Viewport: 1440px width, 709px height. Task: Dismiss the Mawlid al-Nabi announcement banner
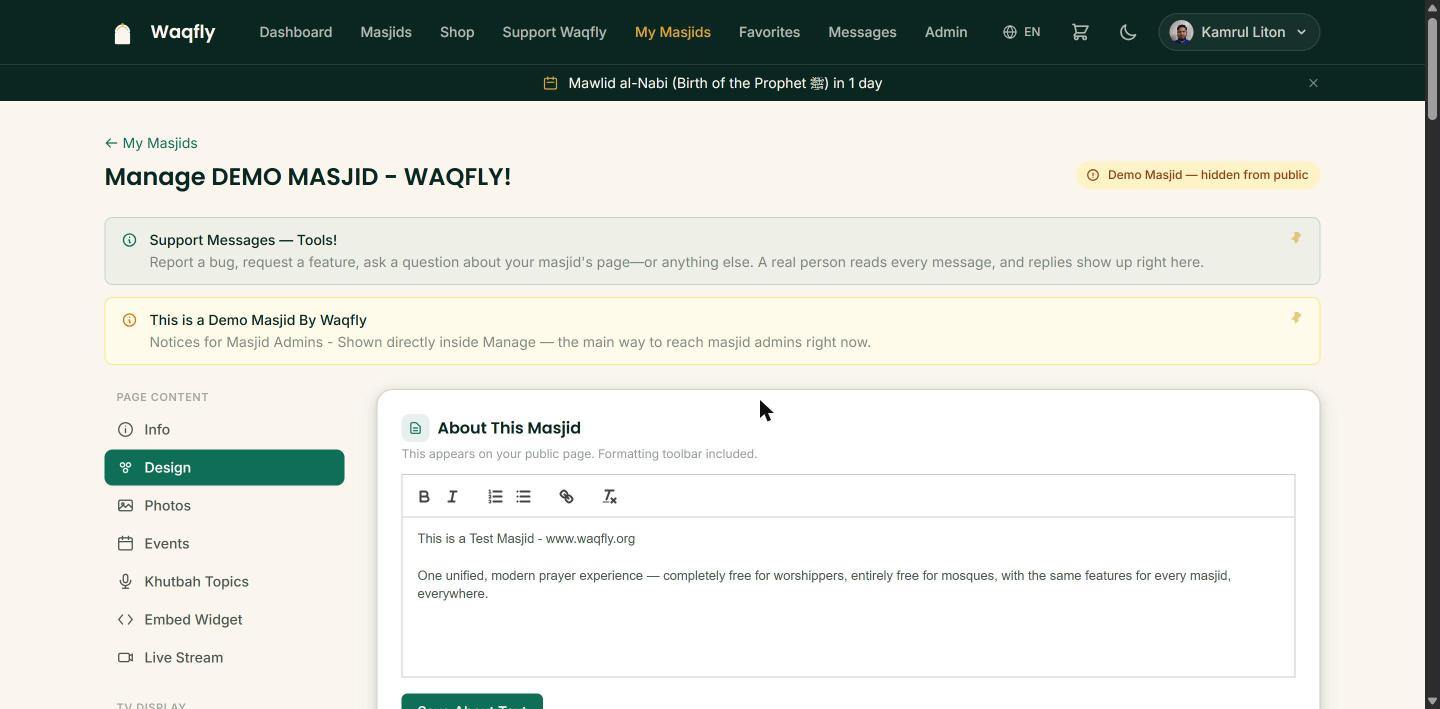[1313, 83]
